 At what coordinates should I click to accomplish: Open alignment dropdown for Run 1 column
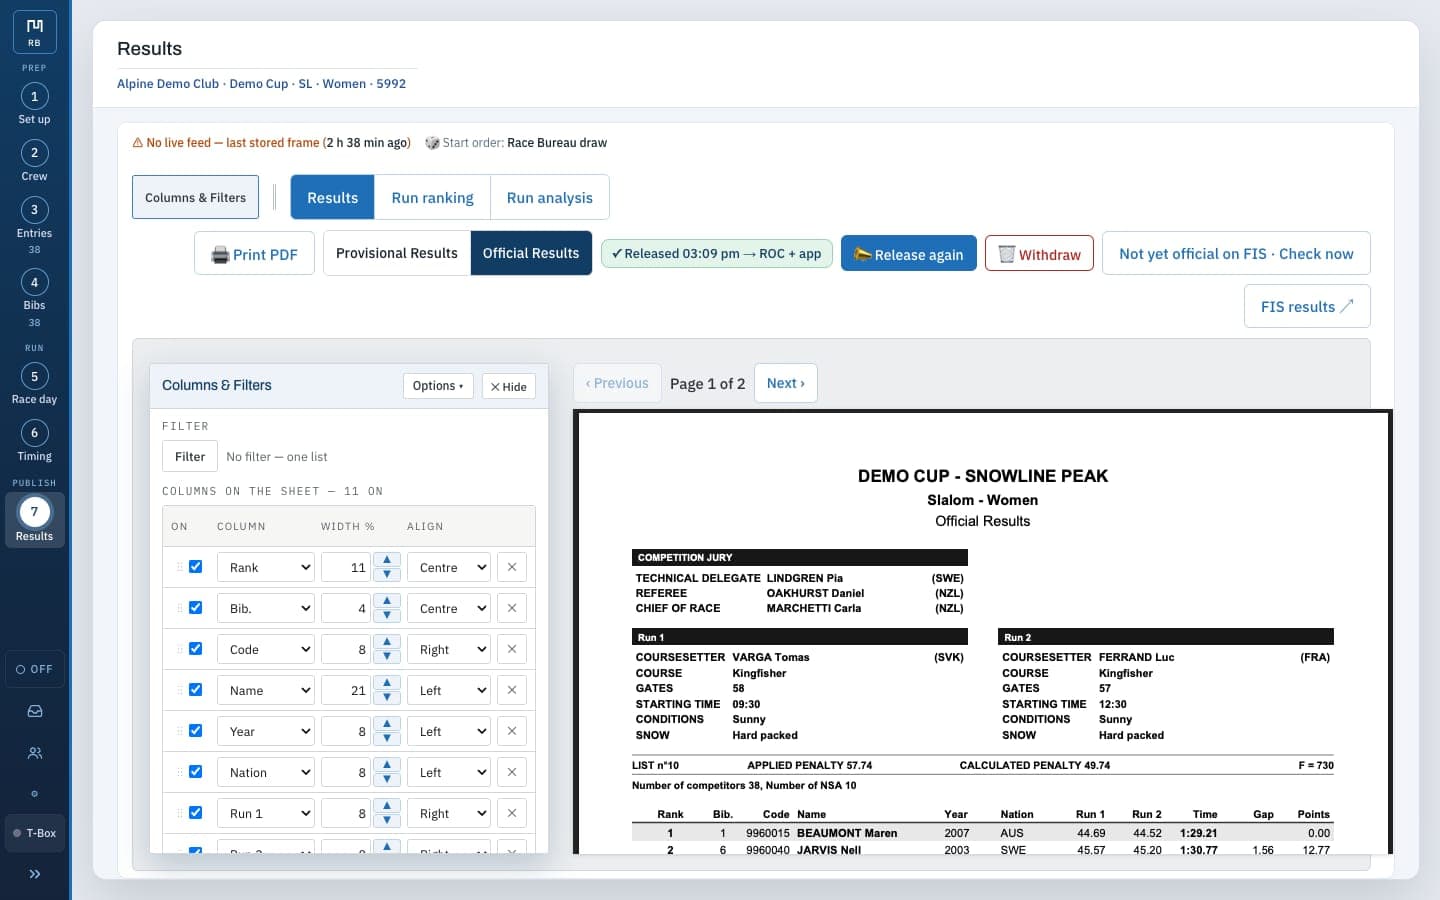(449, 813)
